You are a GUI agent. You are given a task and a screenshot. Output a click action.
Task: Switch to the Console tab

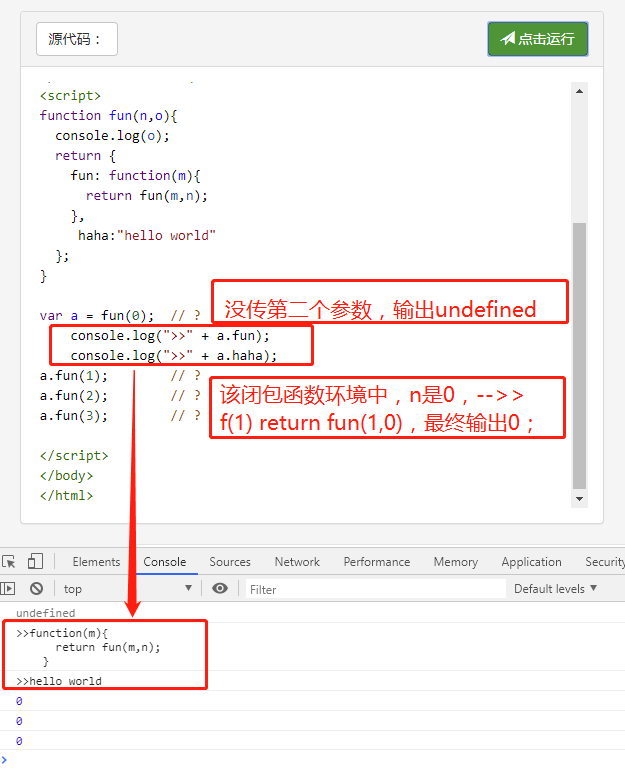164,562
